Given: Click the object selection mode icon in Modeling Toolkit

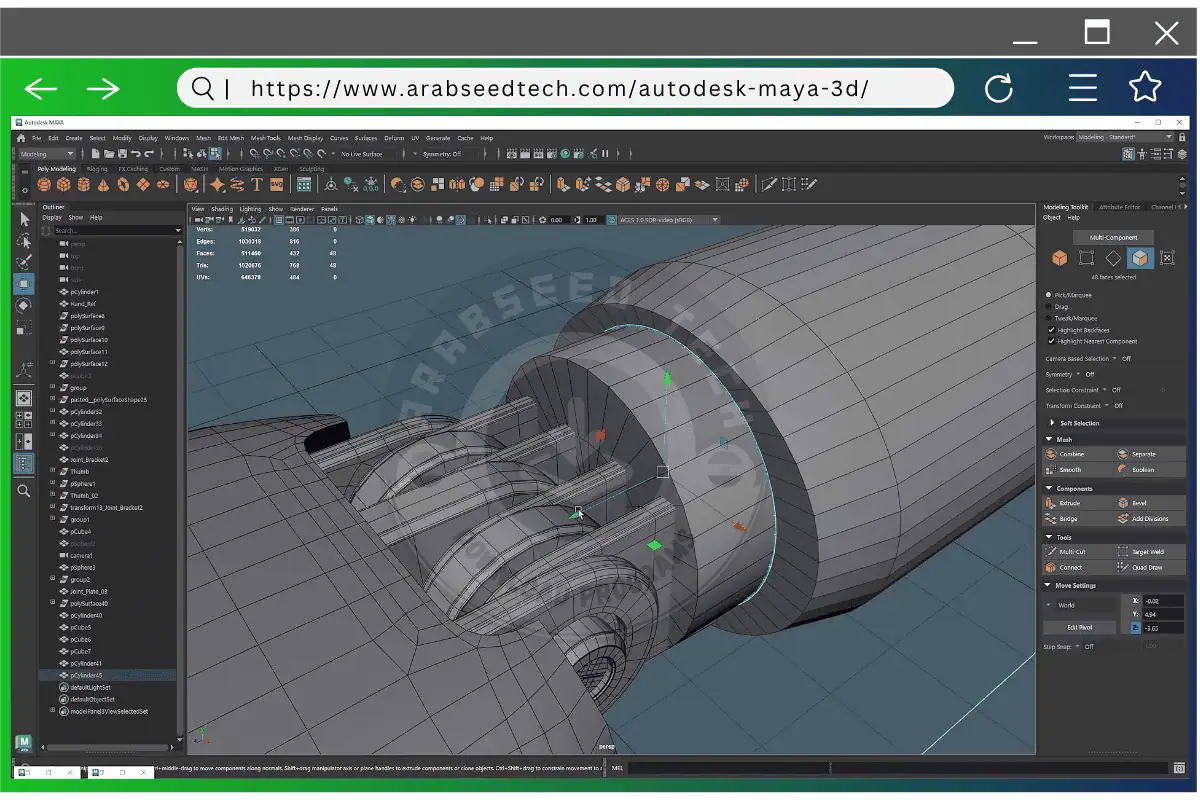Looking at the screenshot, I should pos(1060,258).
